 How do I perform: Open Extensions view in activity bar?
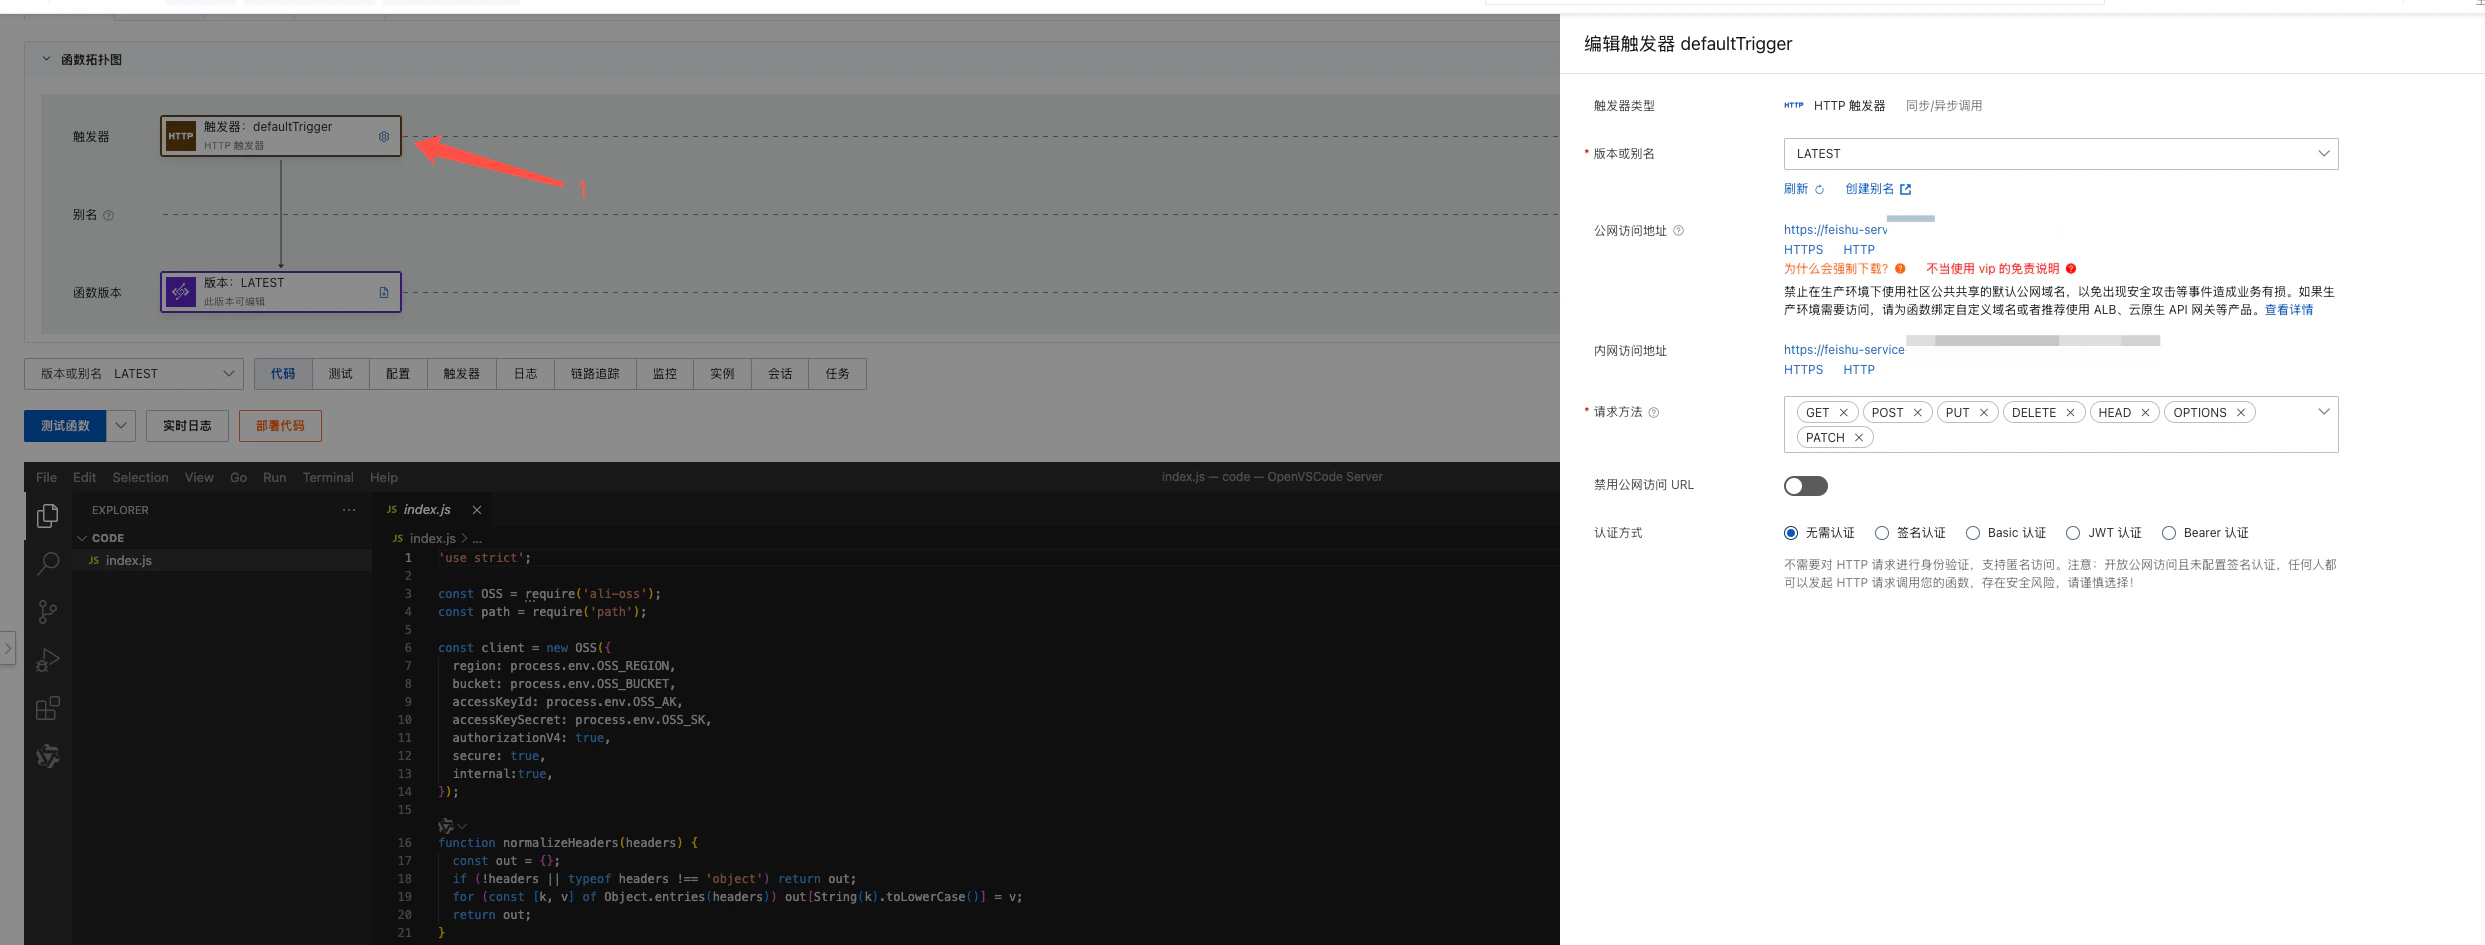point(47,708)
